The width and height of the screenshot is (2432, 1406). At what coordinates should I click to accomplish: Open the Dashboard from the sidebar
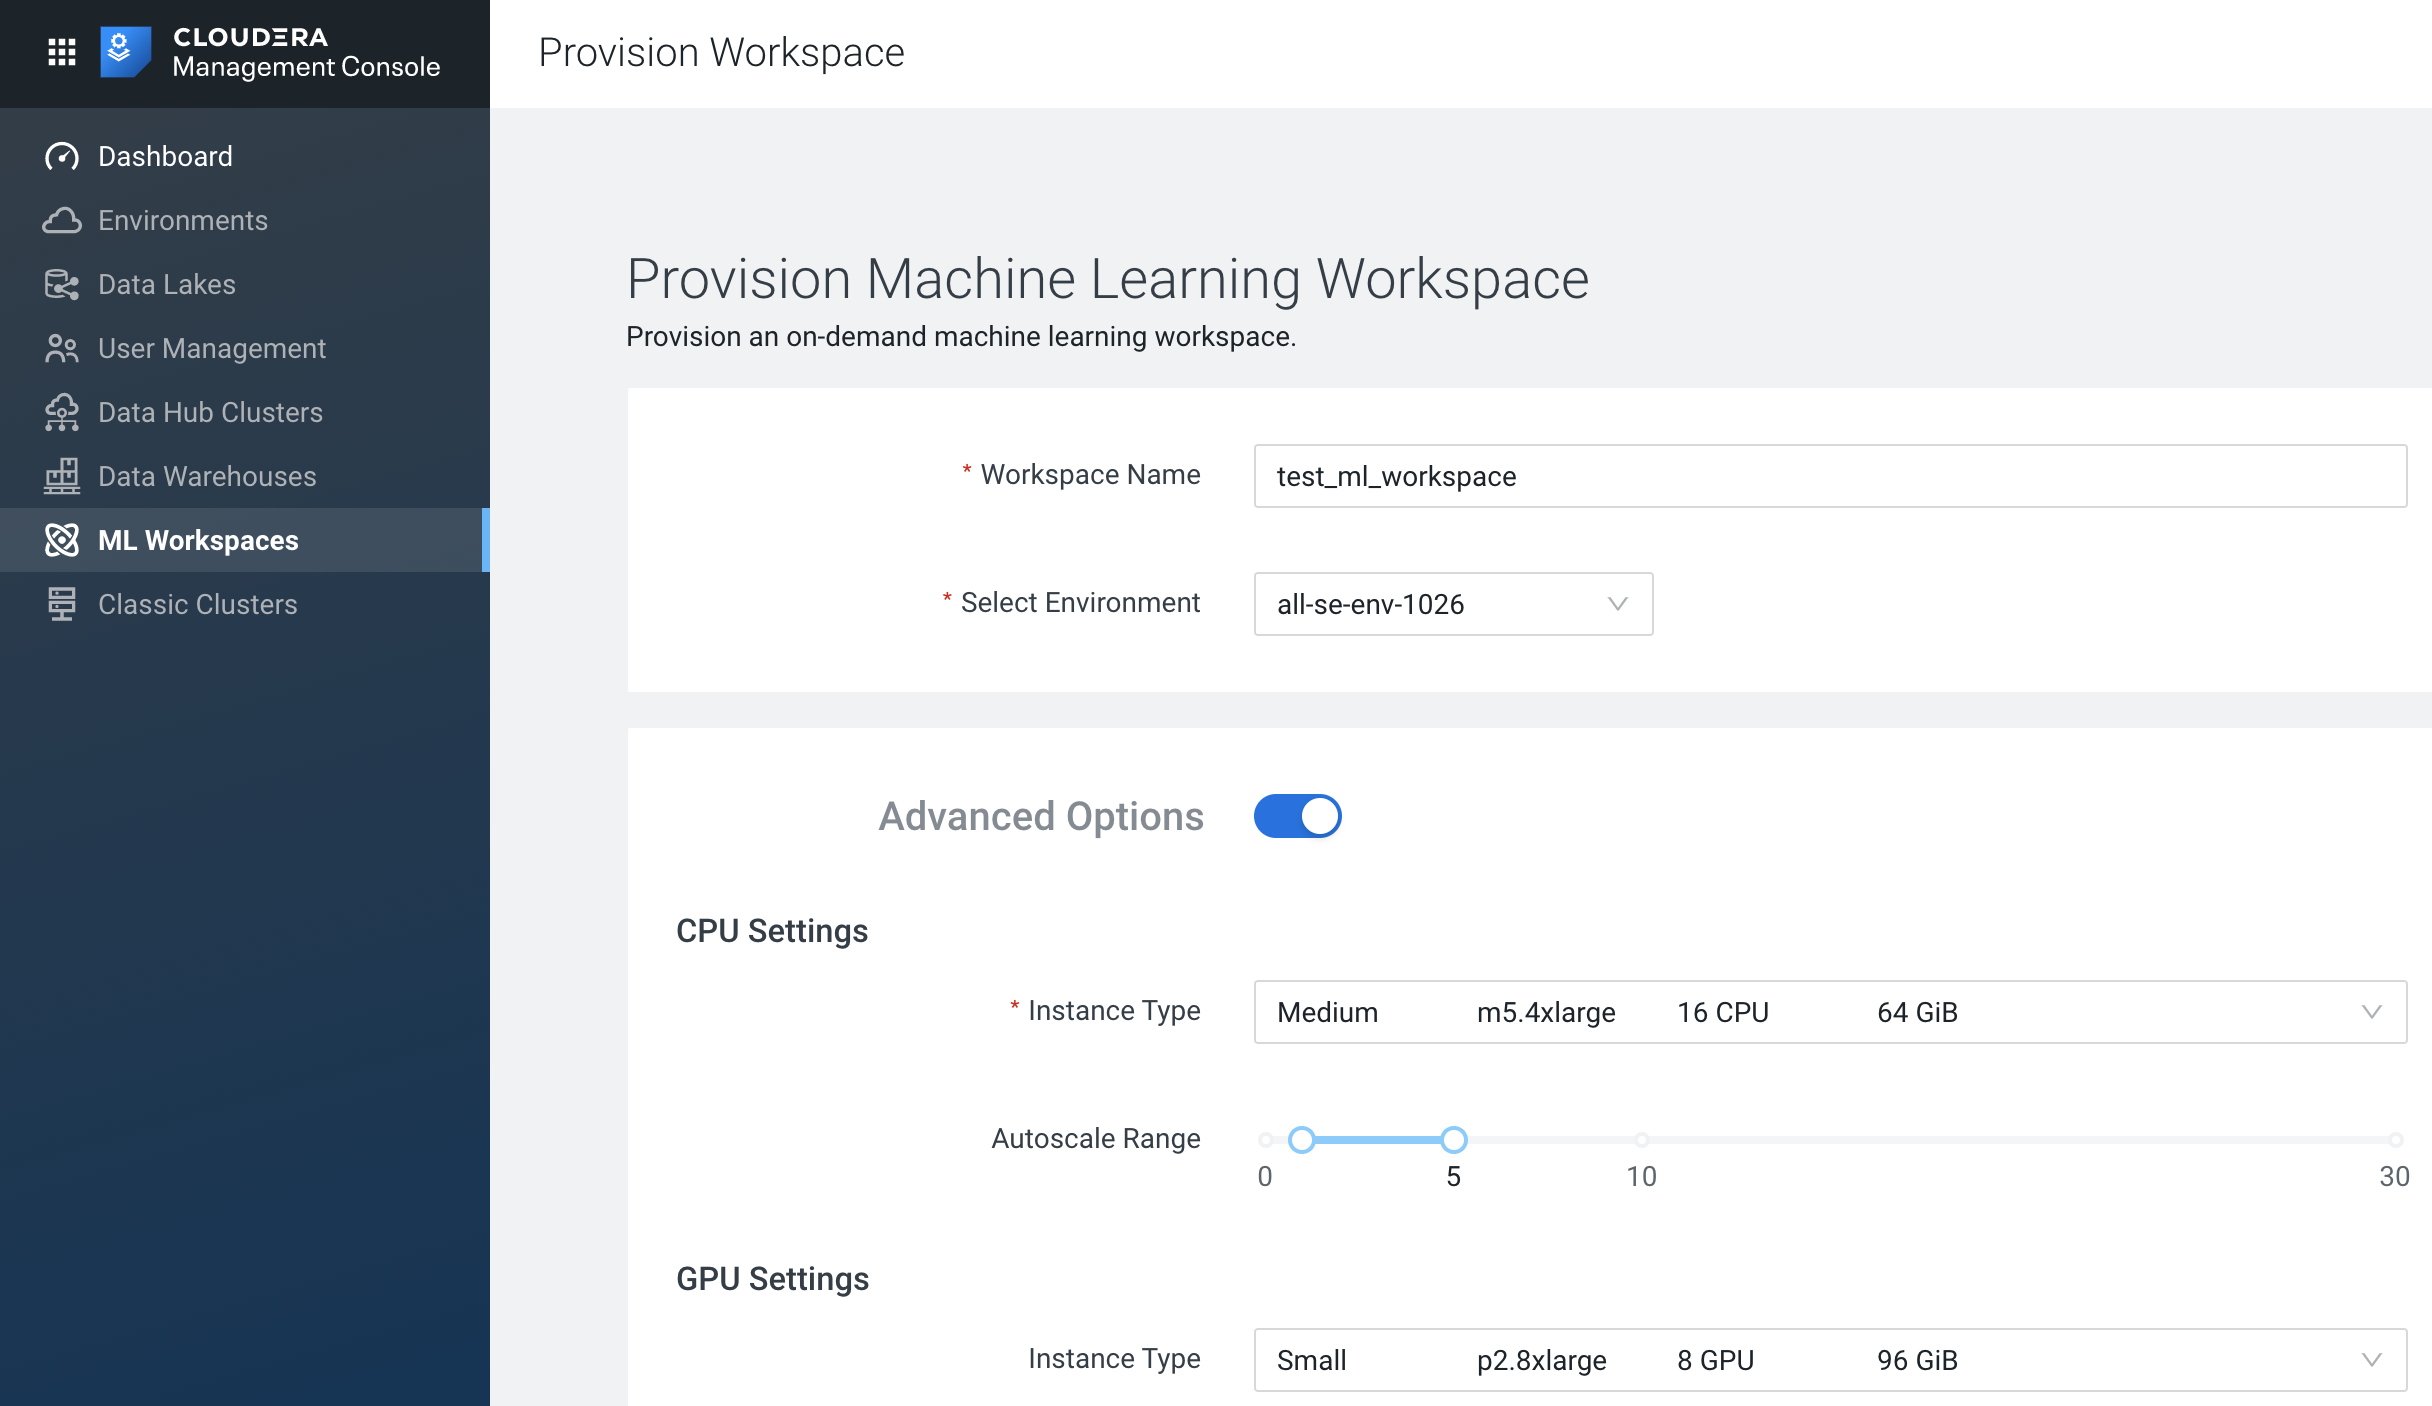coord(164,156)
